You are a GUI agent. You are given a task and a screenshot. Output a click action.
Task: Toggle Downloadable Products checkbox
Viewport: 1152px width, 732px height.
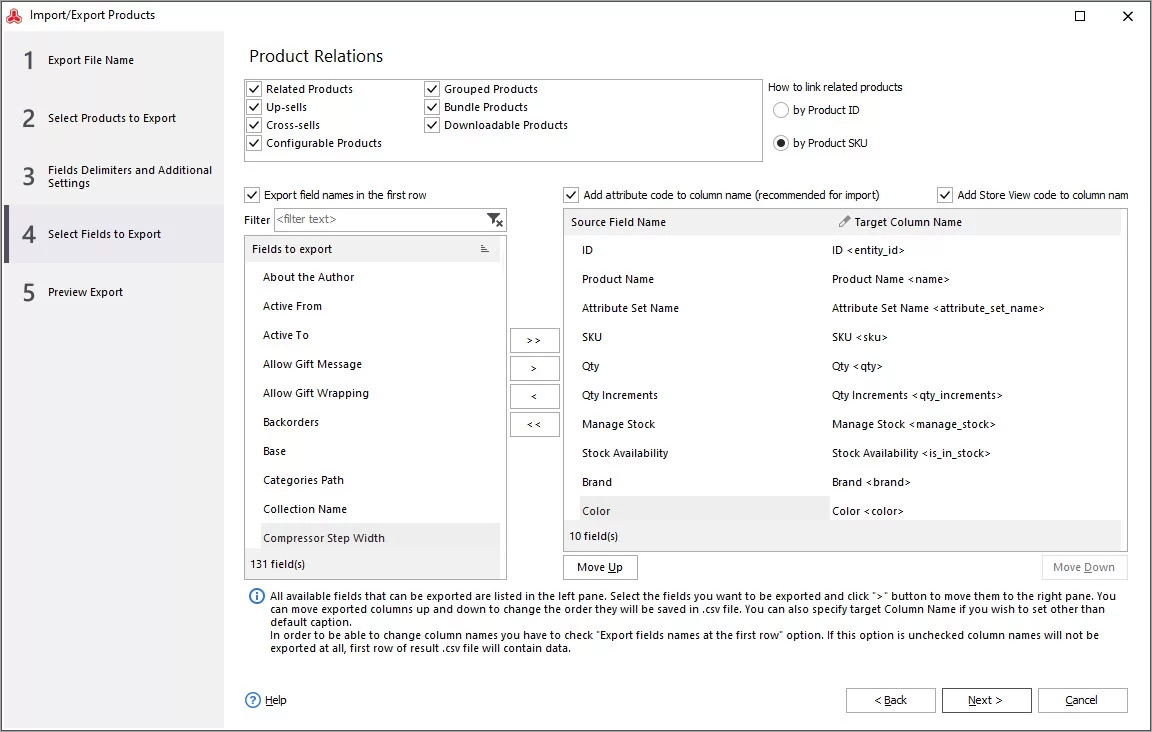coord(432,125)
